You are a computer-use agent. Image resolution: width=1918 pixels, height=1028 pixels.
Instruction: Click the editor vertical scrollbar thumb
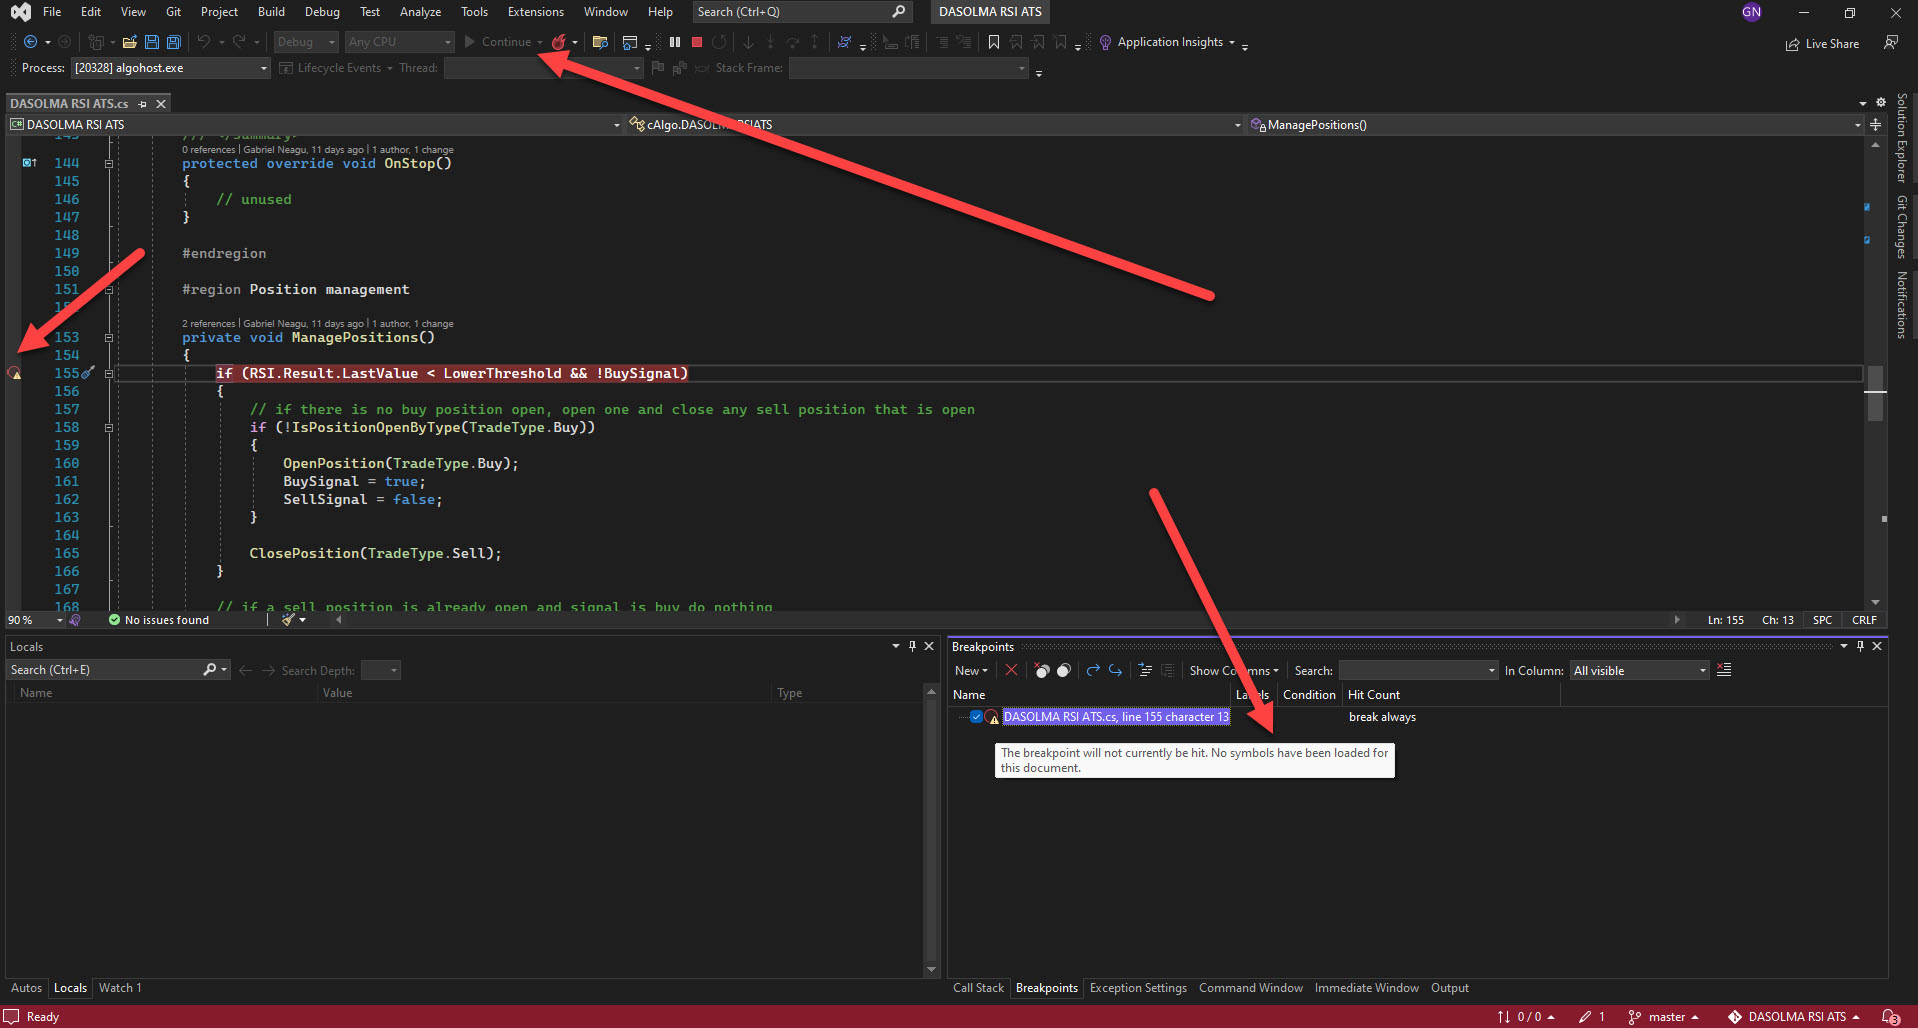(x=1875, y=393)
